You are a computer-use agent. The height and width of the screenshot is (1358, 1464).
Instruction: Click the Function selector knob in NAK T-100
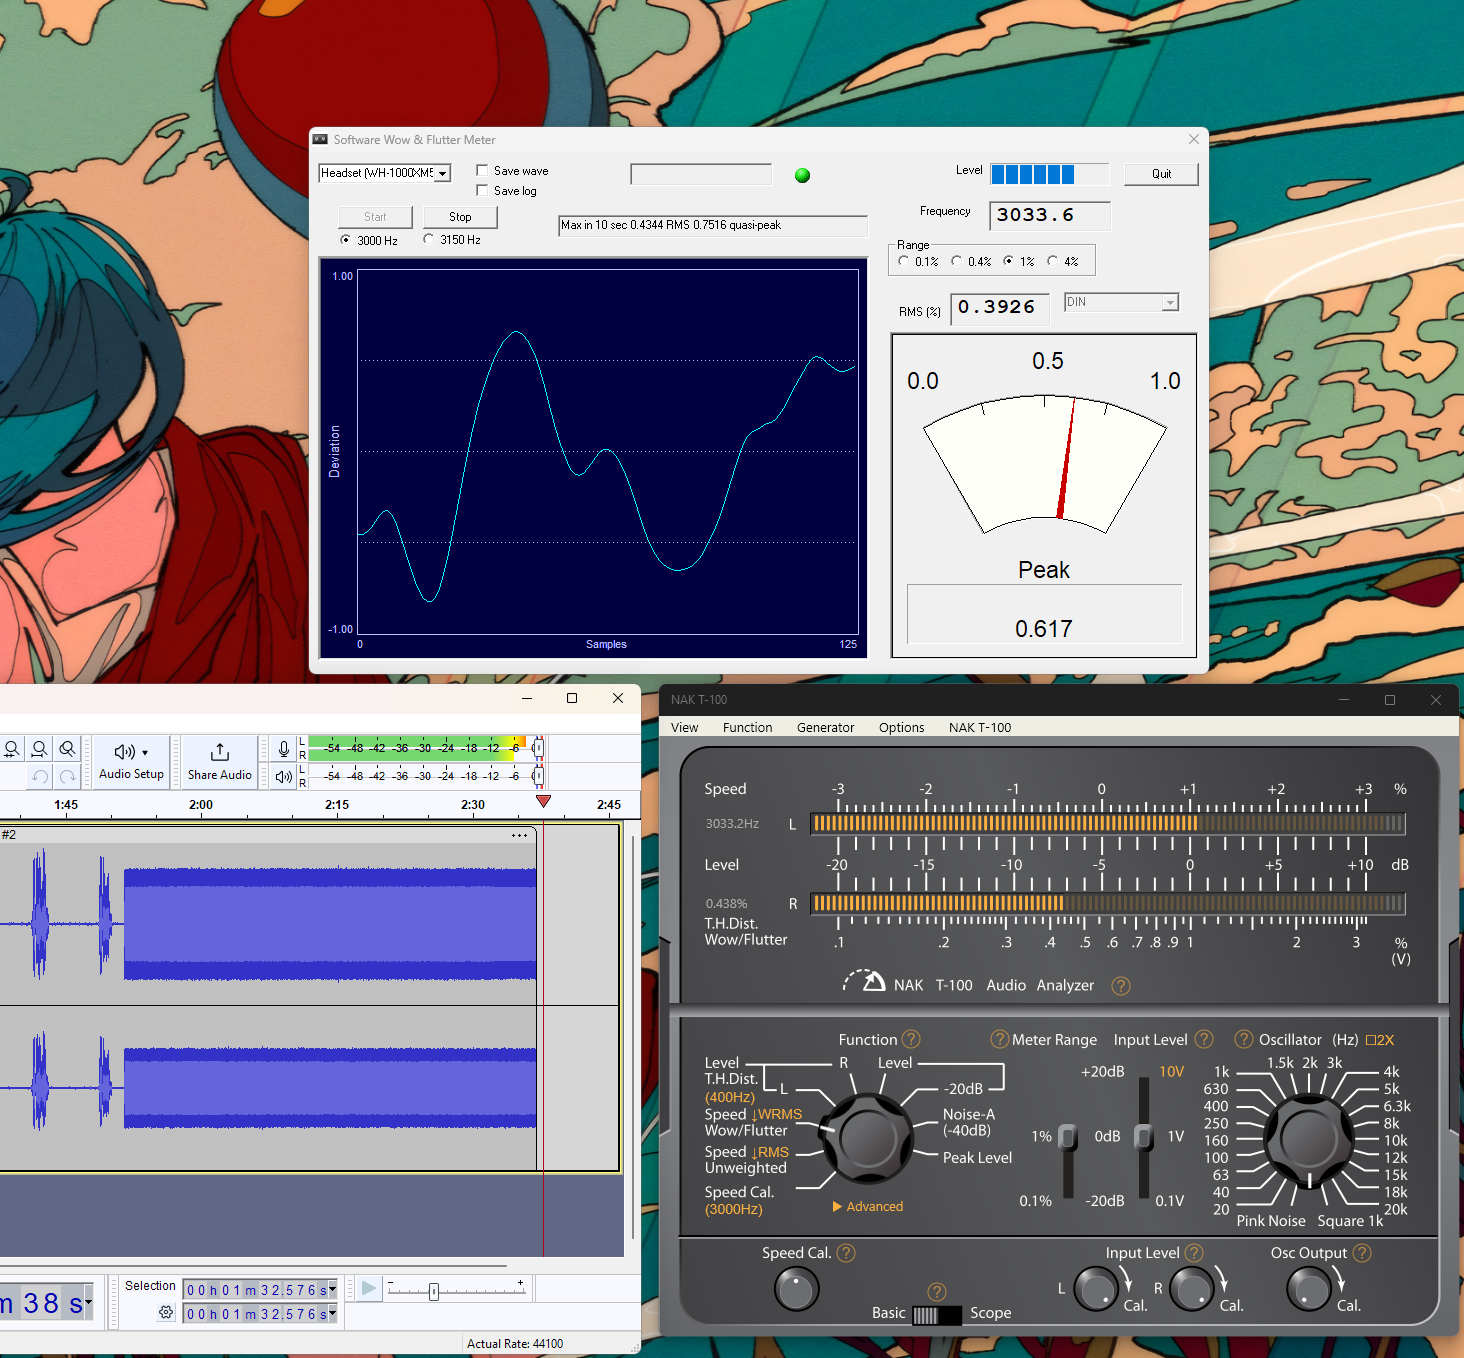click(867, 1137)
